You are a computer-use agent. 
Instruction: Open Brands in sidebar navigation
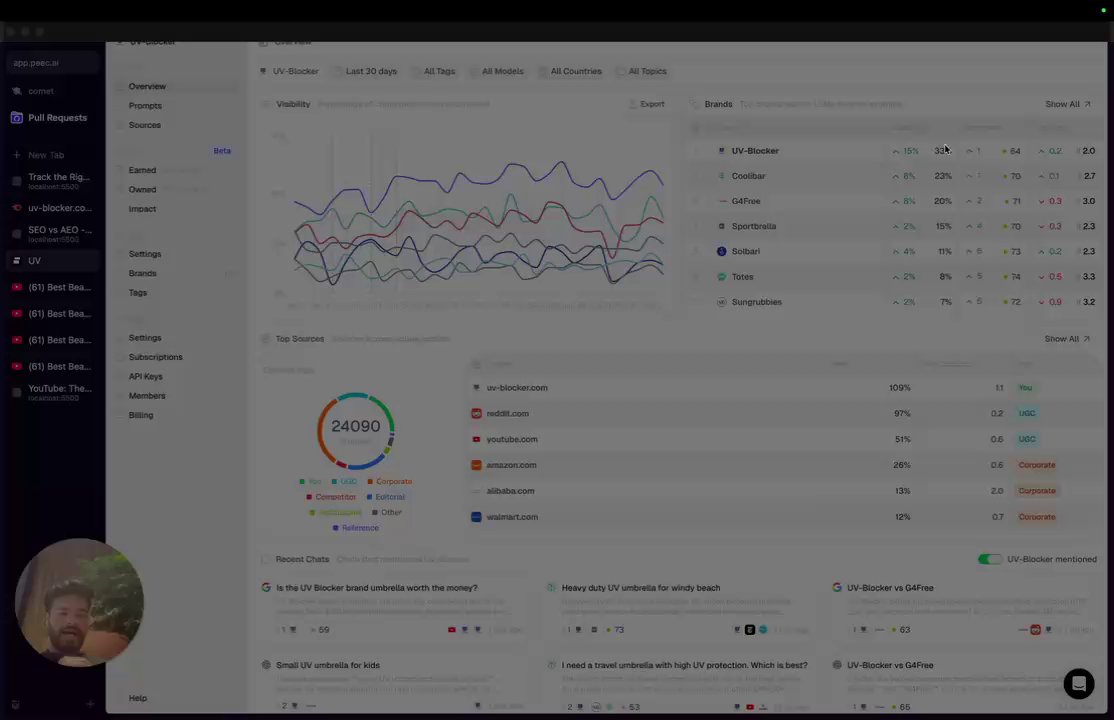(142, 273)
